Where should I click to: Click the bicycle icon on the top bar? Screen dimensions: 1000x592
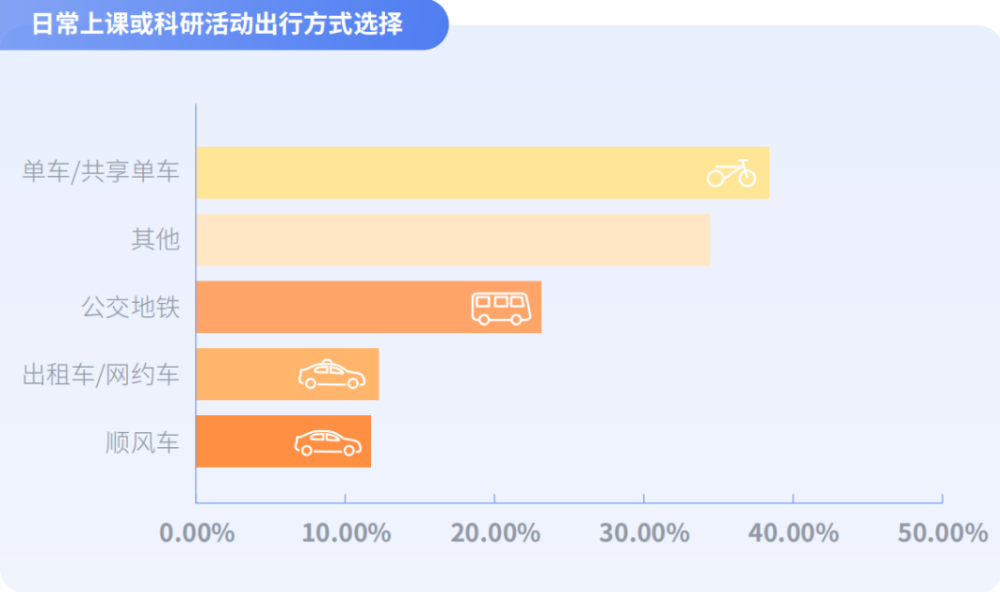pyautogui.click(x=732, y=173)
